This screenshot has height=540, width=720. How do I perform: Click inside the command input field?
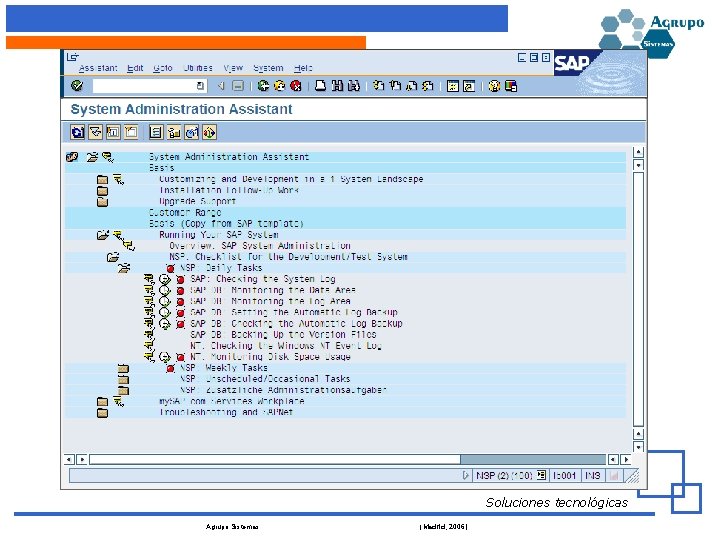144,86
